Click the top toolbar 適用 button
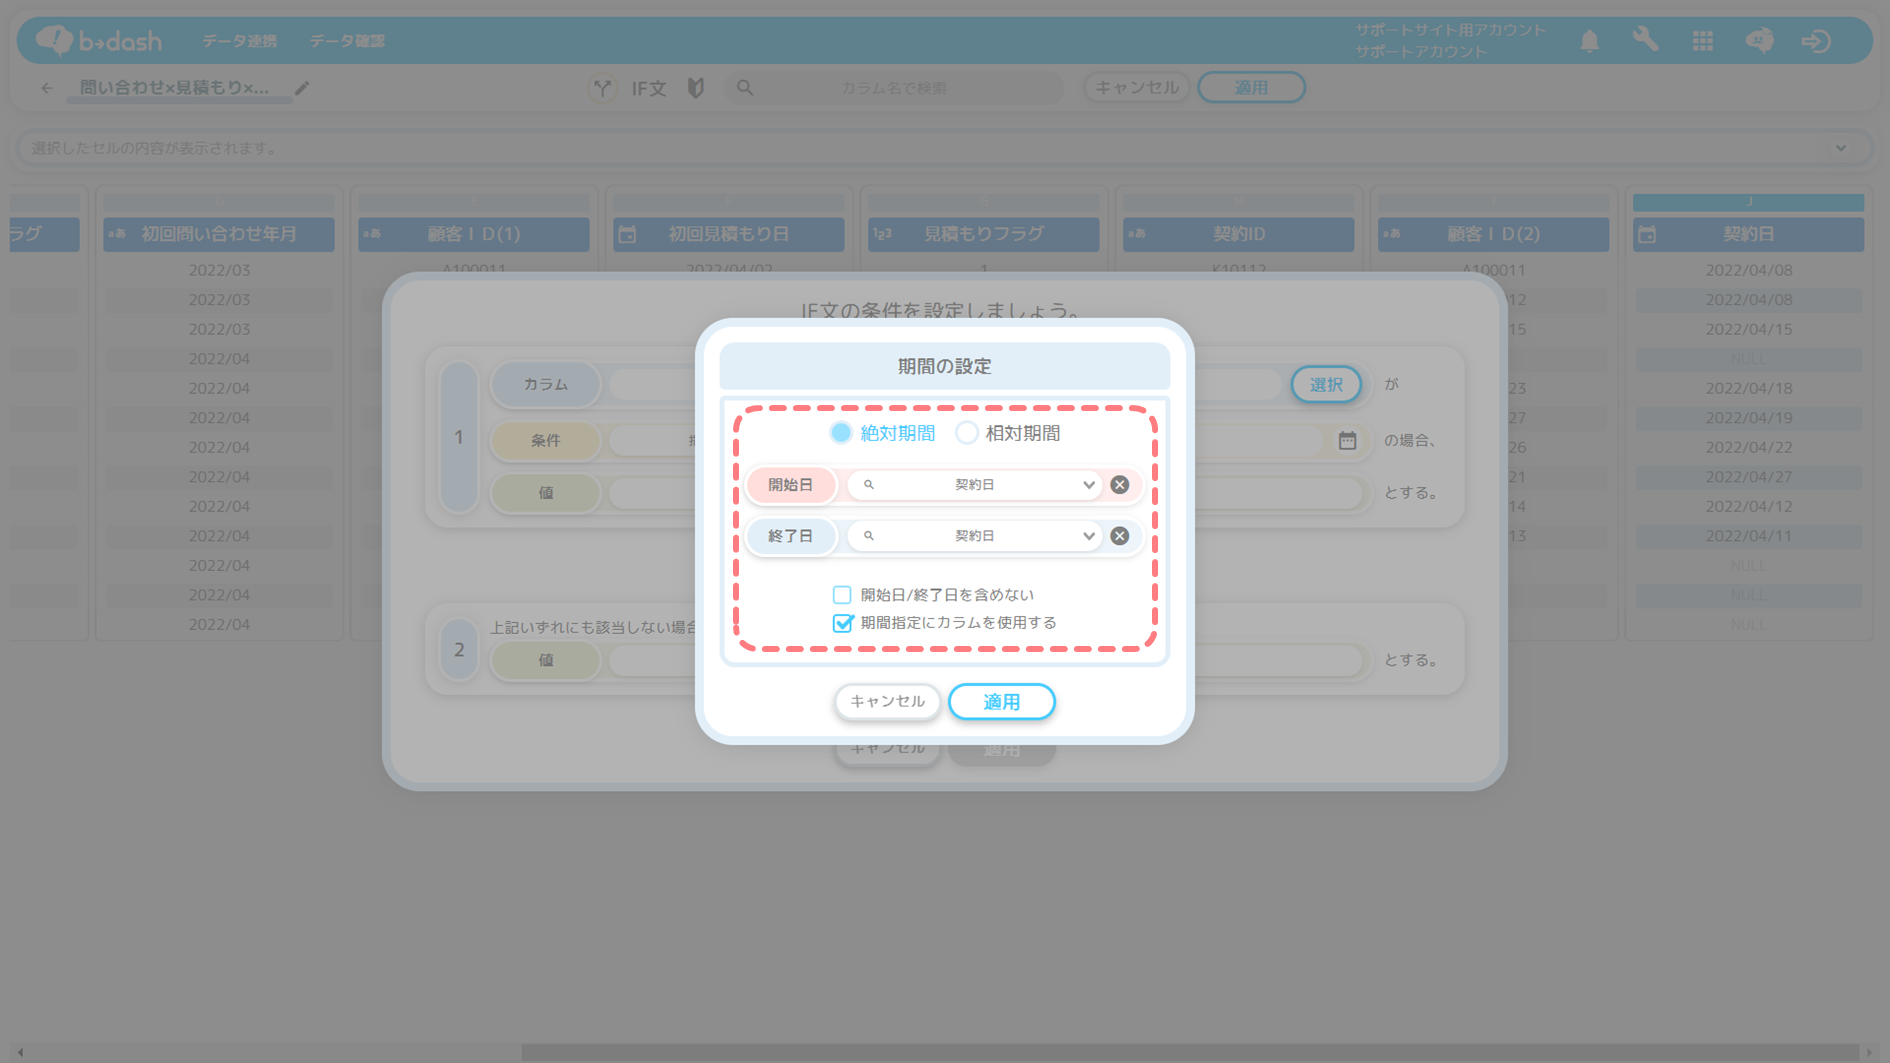 coord(1251,88)
